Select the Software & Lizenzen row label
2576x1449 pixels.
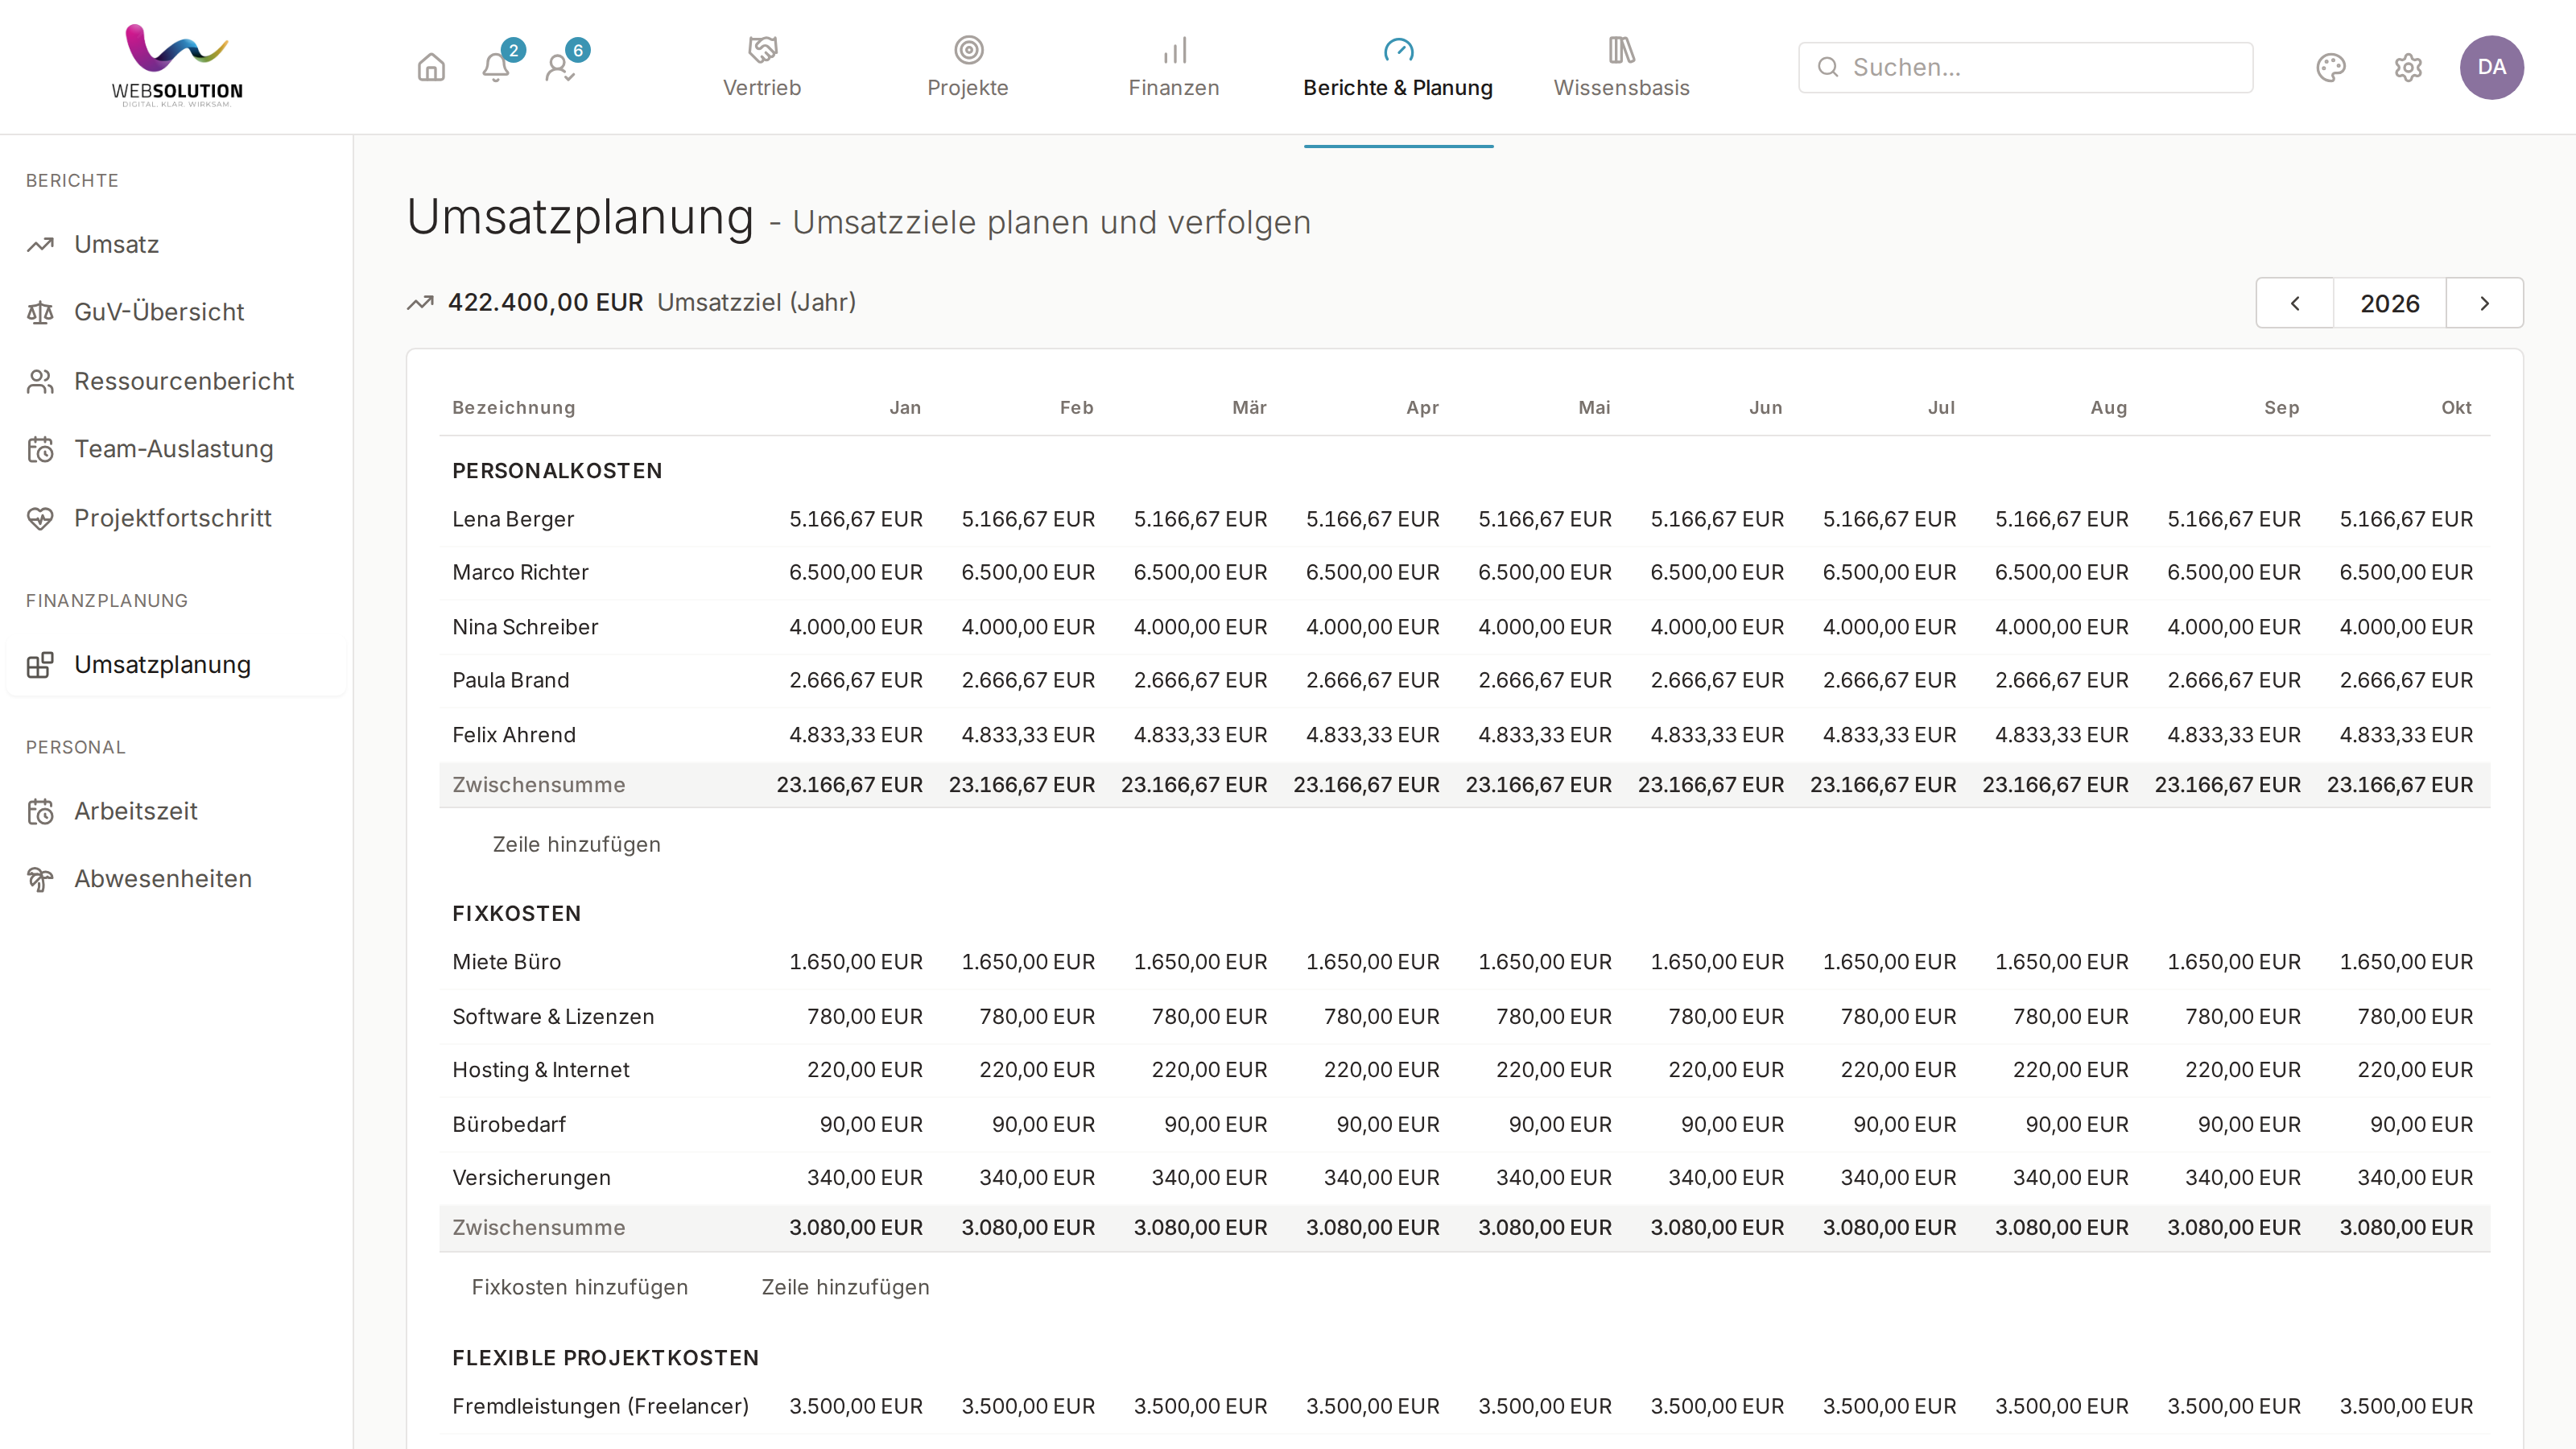point(553,1016)
